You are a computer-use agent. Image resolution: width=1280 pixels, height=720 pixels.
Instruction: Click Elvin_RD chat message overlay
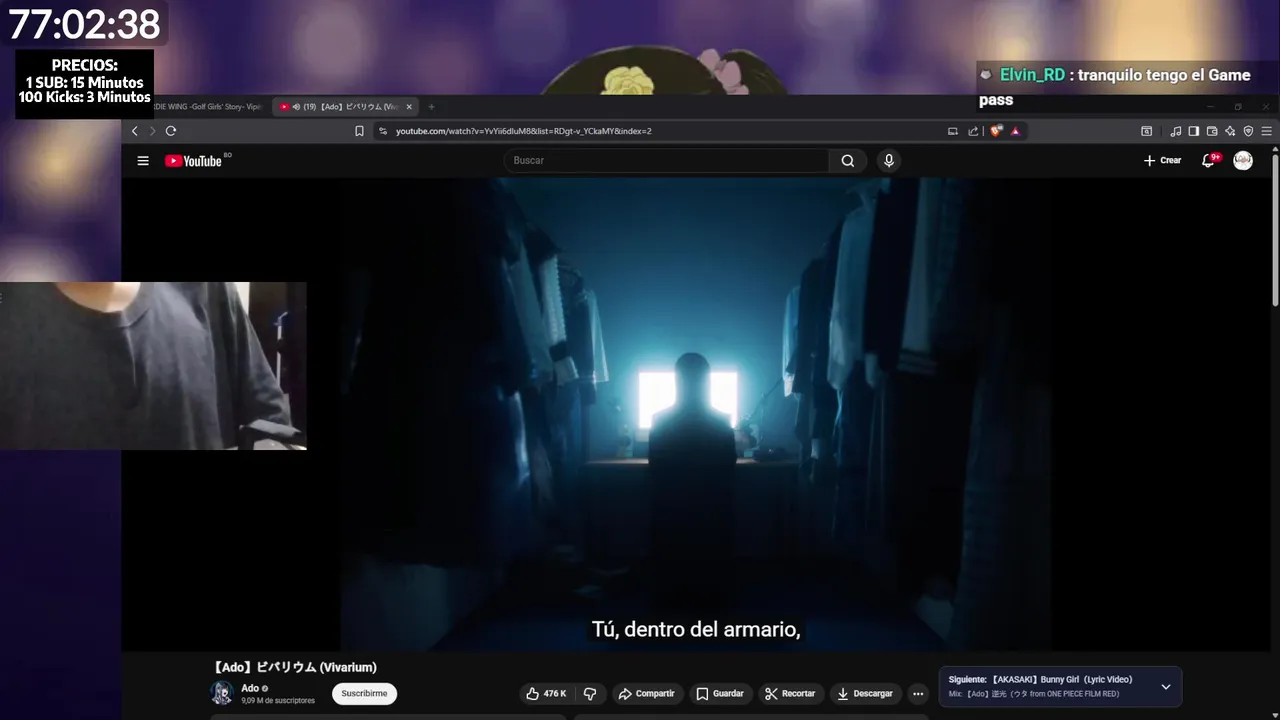point(1116,87)
